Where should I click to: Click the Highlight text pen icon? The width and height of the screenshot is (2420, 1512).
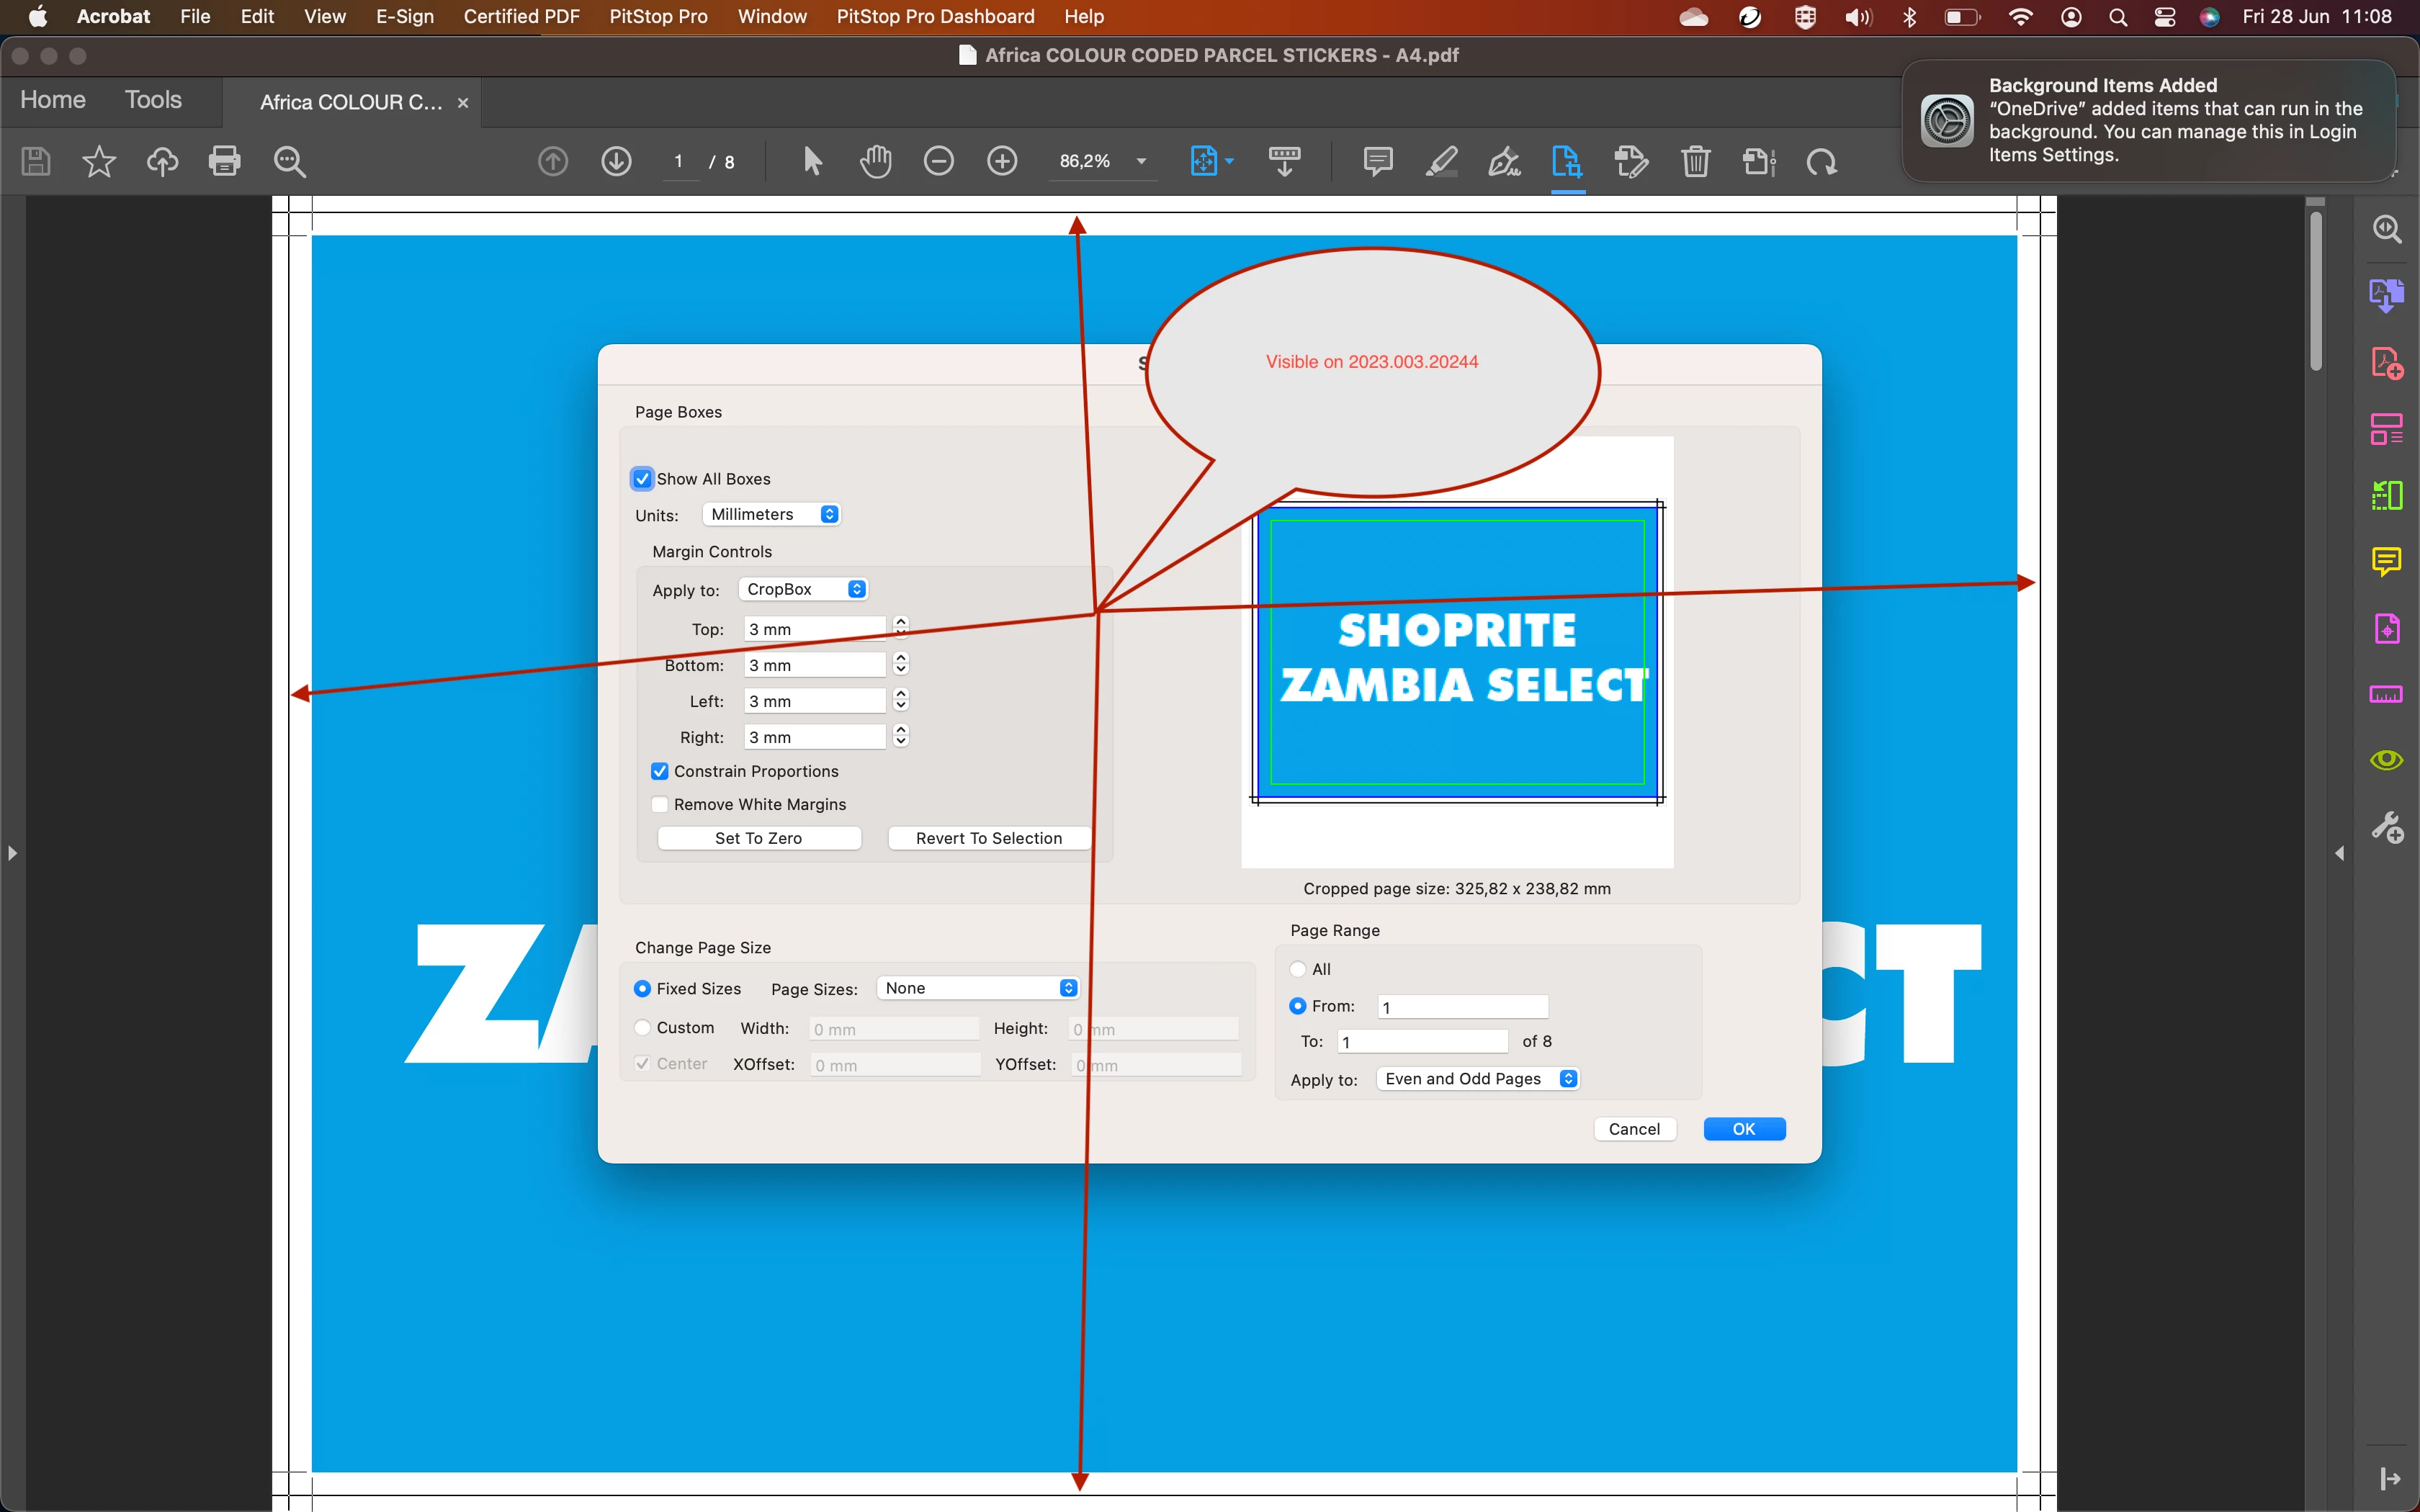[1441, 161]
